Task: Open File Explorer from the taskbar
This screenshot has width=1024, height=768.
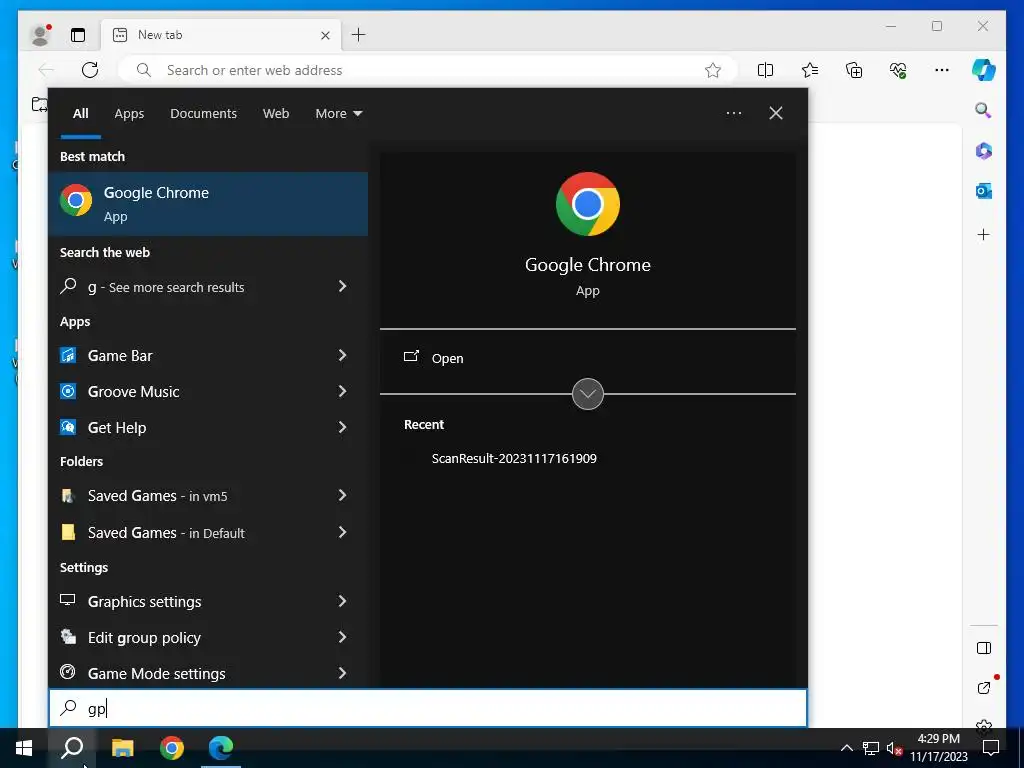Action: click(122, 748)
